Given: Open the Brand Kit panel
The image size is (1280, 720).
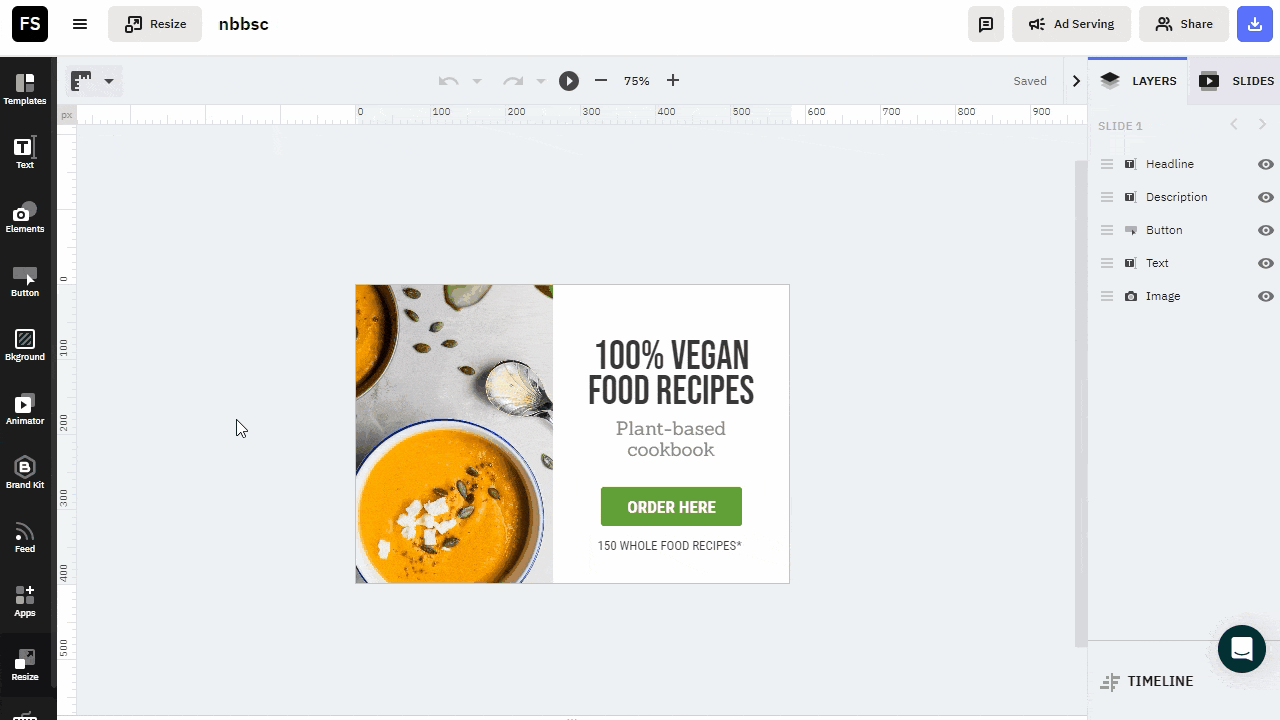Looking at the screenshot, I should 25,473.
